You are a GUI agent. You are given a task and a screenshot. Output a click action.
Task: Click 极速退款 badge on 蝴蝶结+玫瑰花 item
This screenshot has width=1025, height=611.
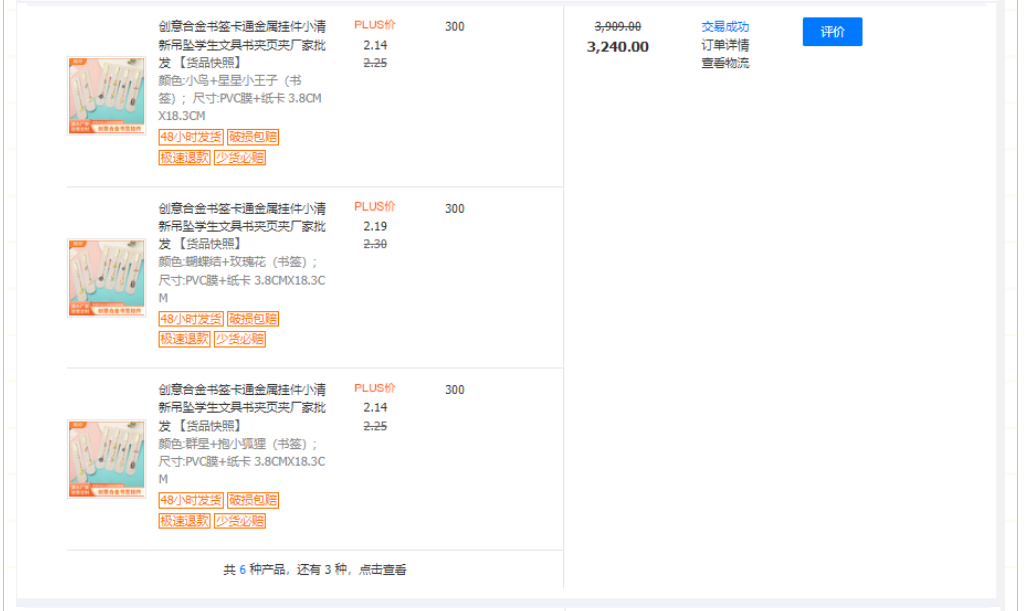pos(184,339)
